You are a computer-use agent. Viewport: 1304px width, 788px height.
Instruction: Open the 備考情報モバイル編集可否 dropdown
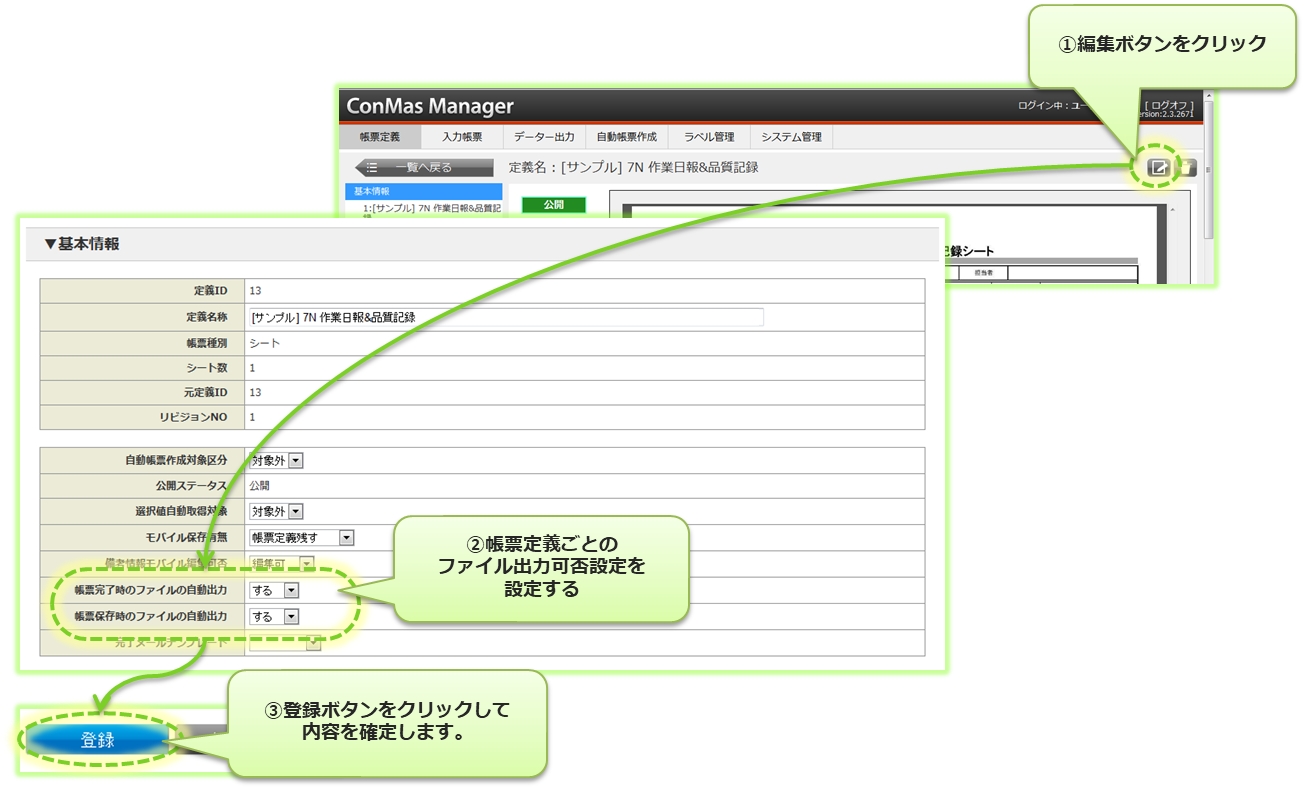click(x=282, y=564)
